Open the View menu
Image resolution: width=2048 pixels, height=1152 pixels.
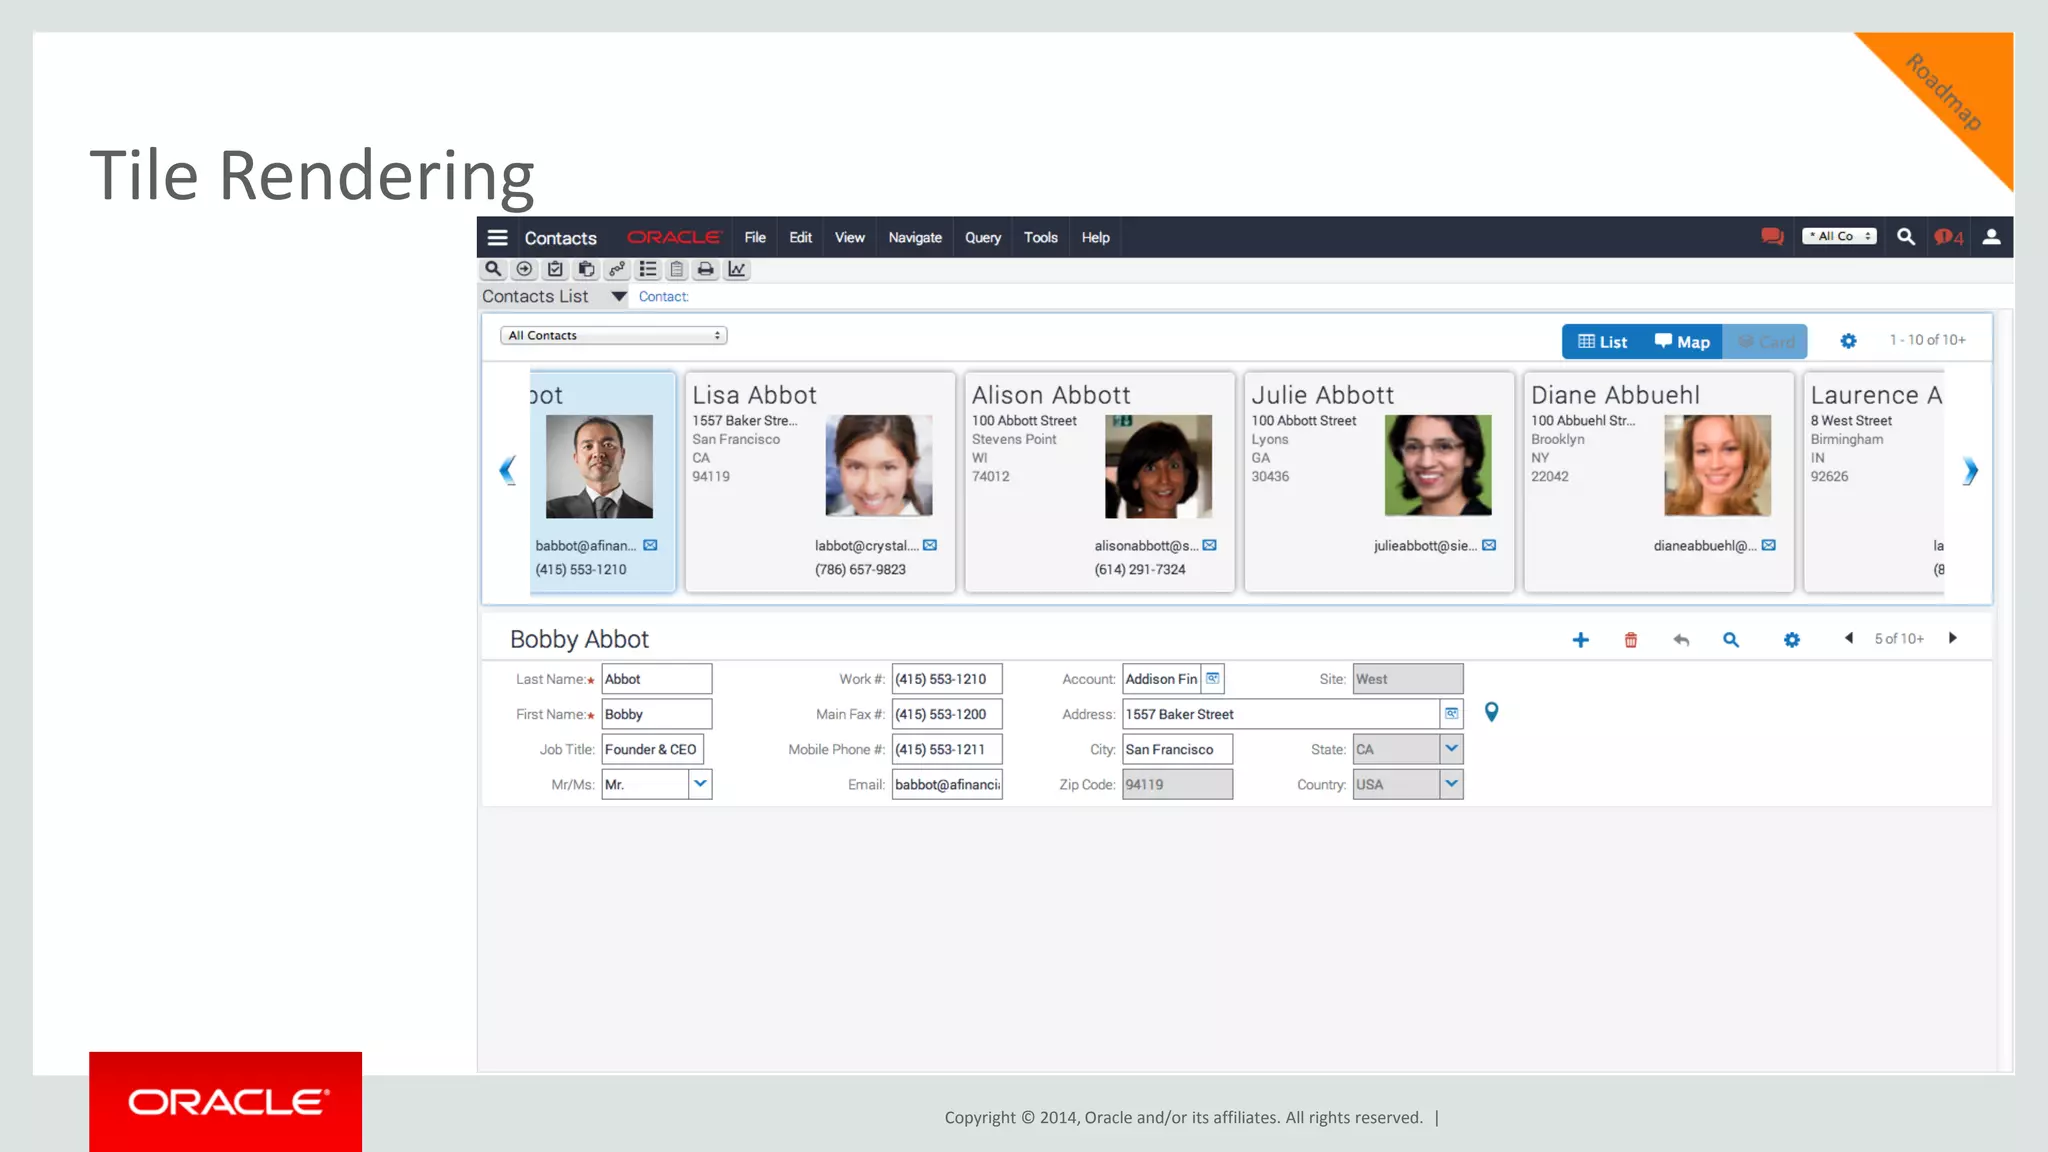[850, 238]
